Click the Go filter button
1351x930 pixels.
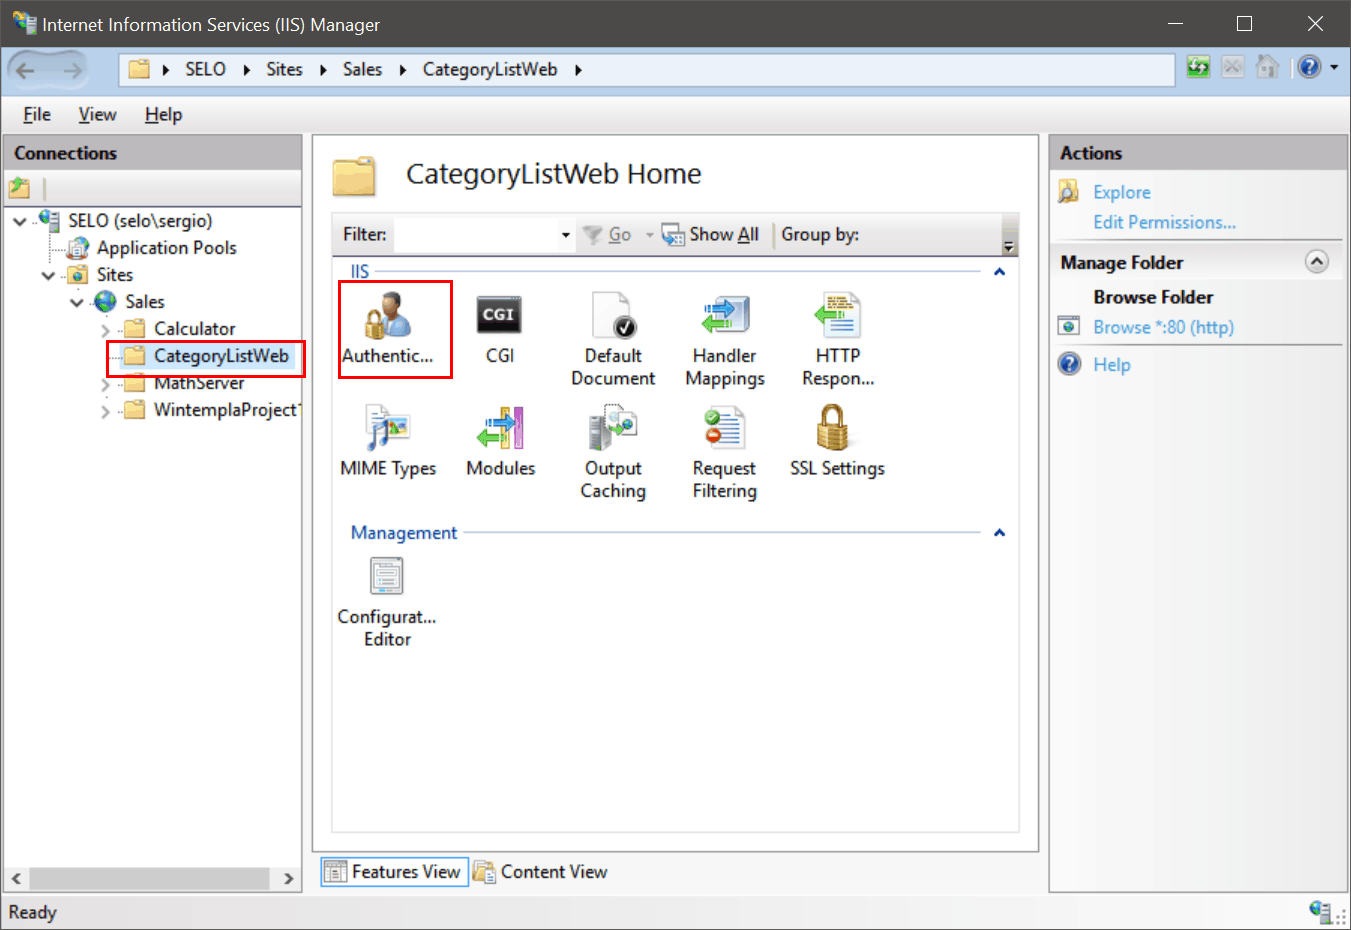pos(607,235)
